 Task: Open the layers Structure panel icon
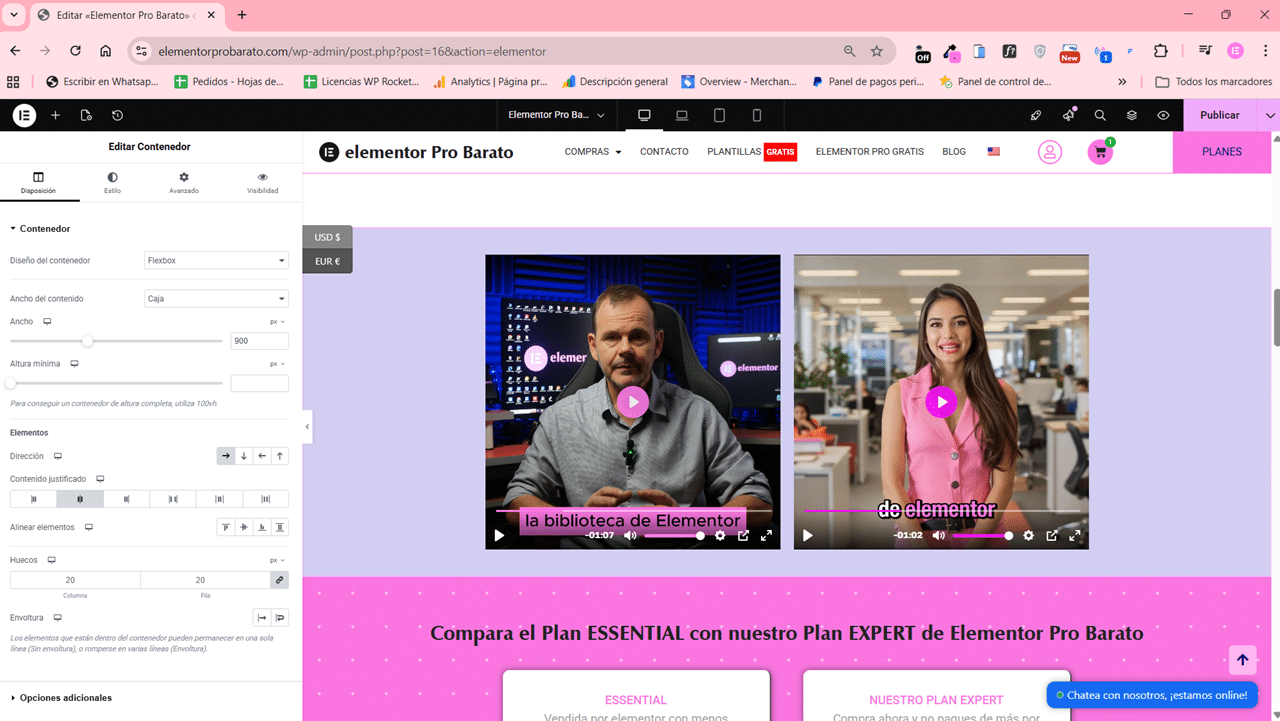[1132, 115]
